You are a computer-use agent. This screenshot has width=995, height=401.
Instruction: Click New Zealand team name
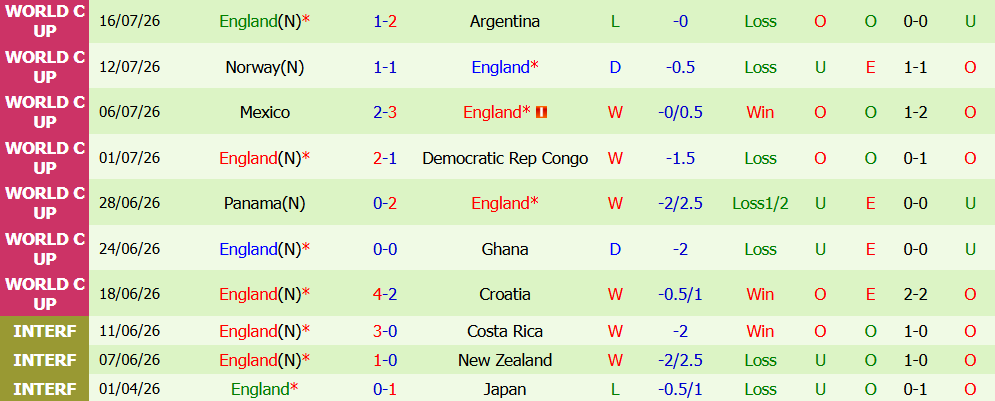pos(505,360)
